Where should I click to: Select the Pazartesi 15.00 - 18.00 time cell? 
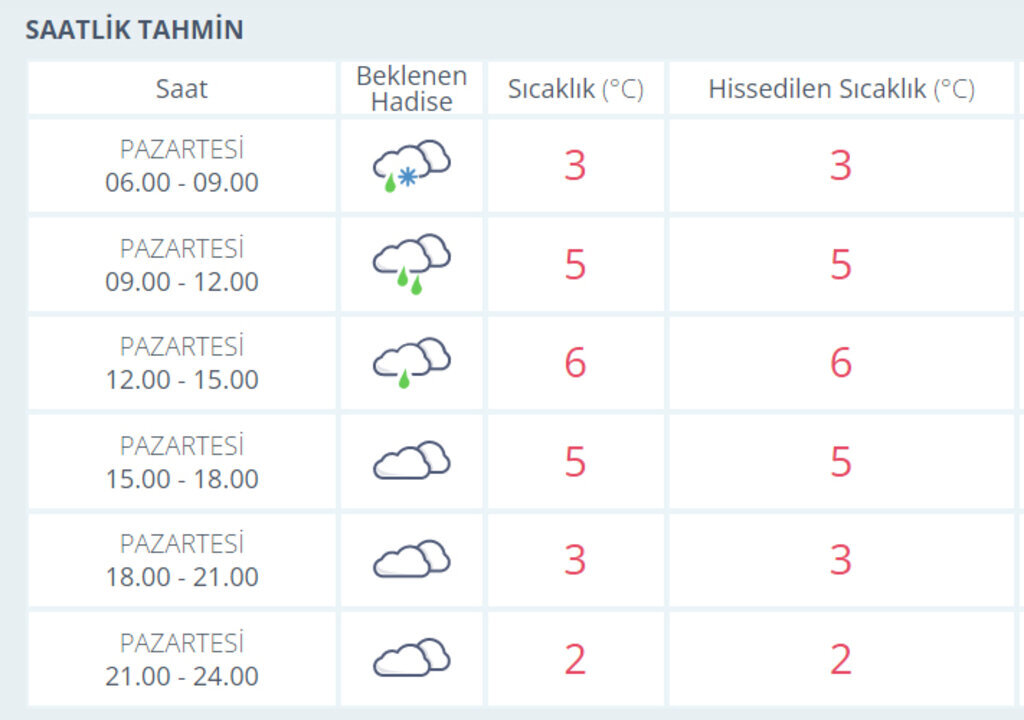[182, 462]
